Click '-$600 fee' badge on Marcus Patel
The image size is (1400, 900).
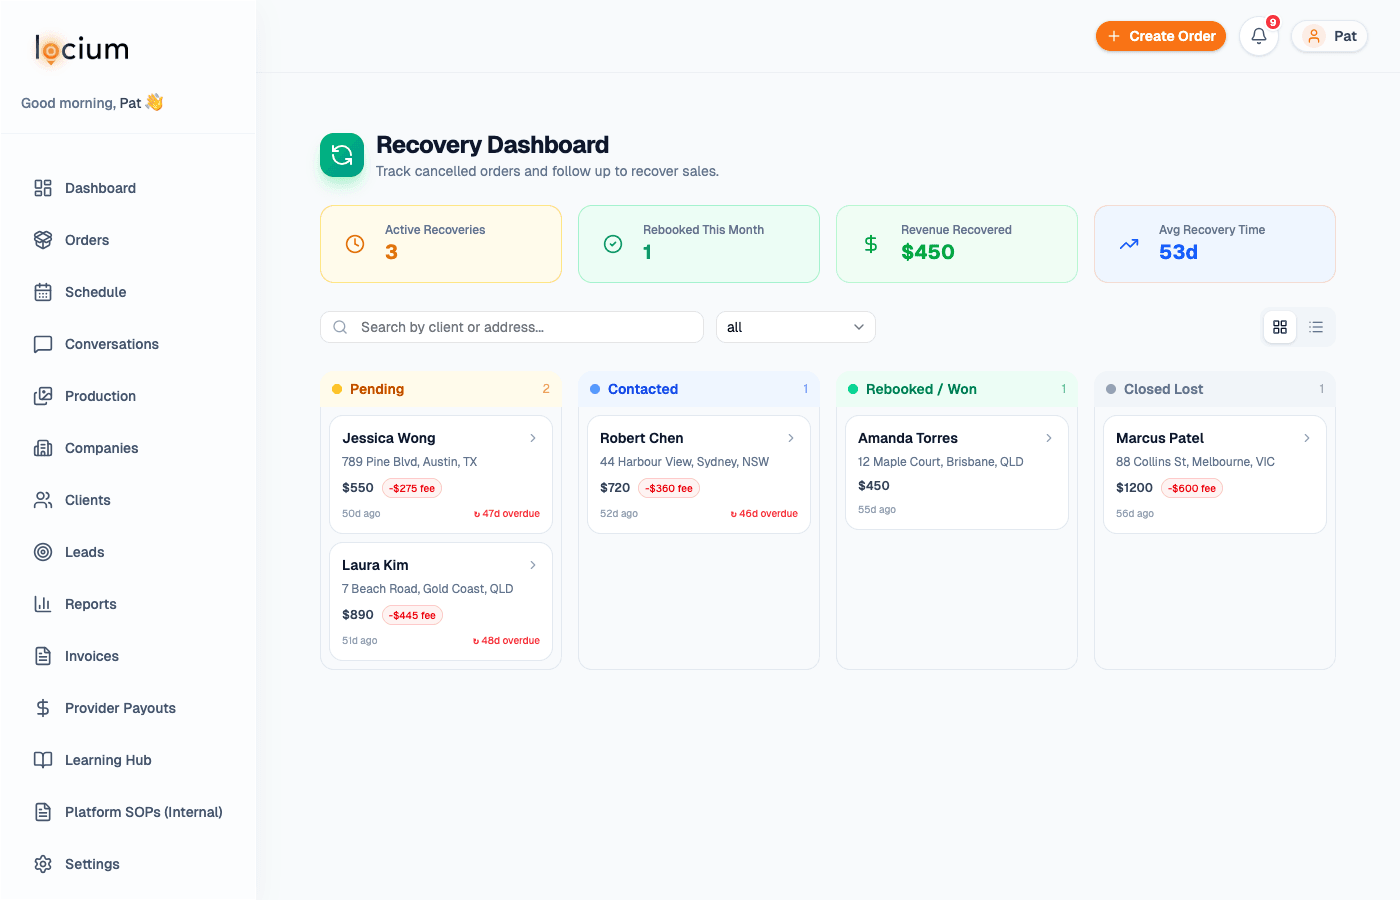tap(1192, 488)
